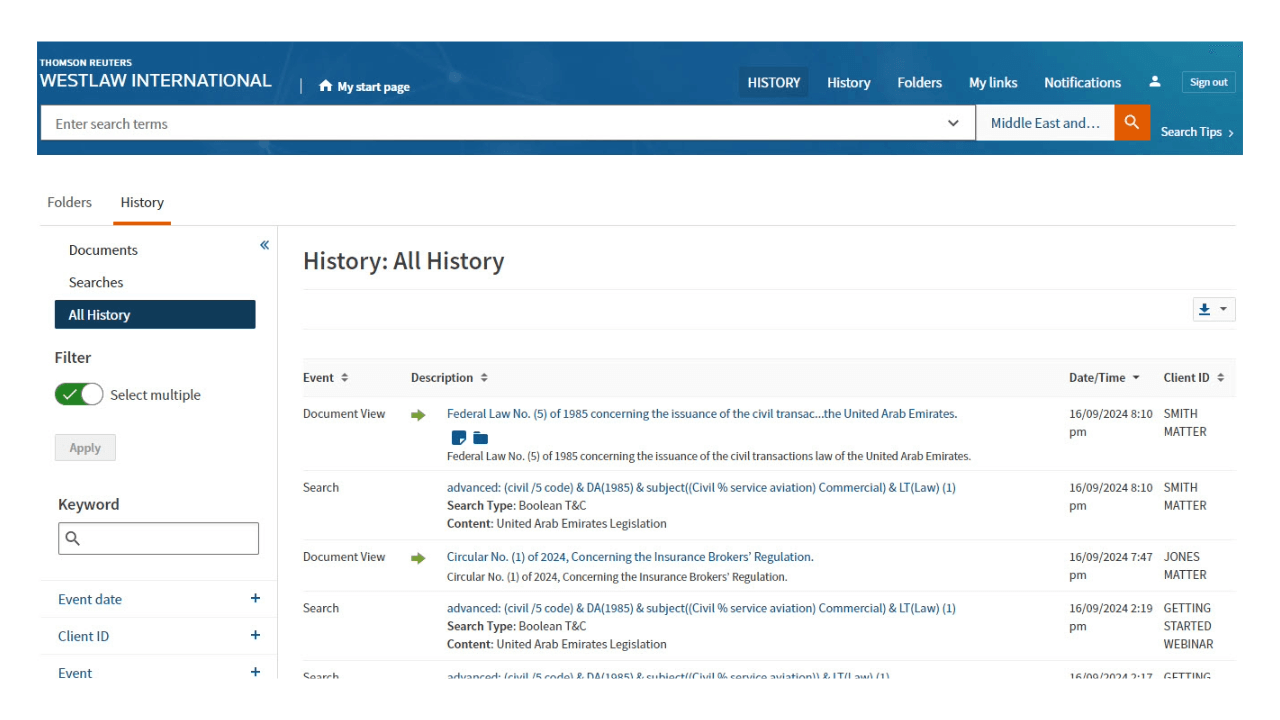Sort by the Client ID column header

[1193, 378]
